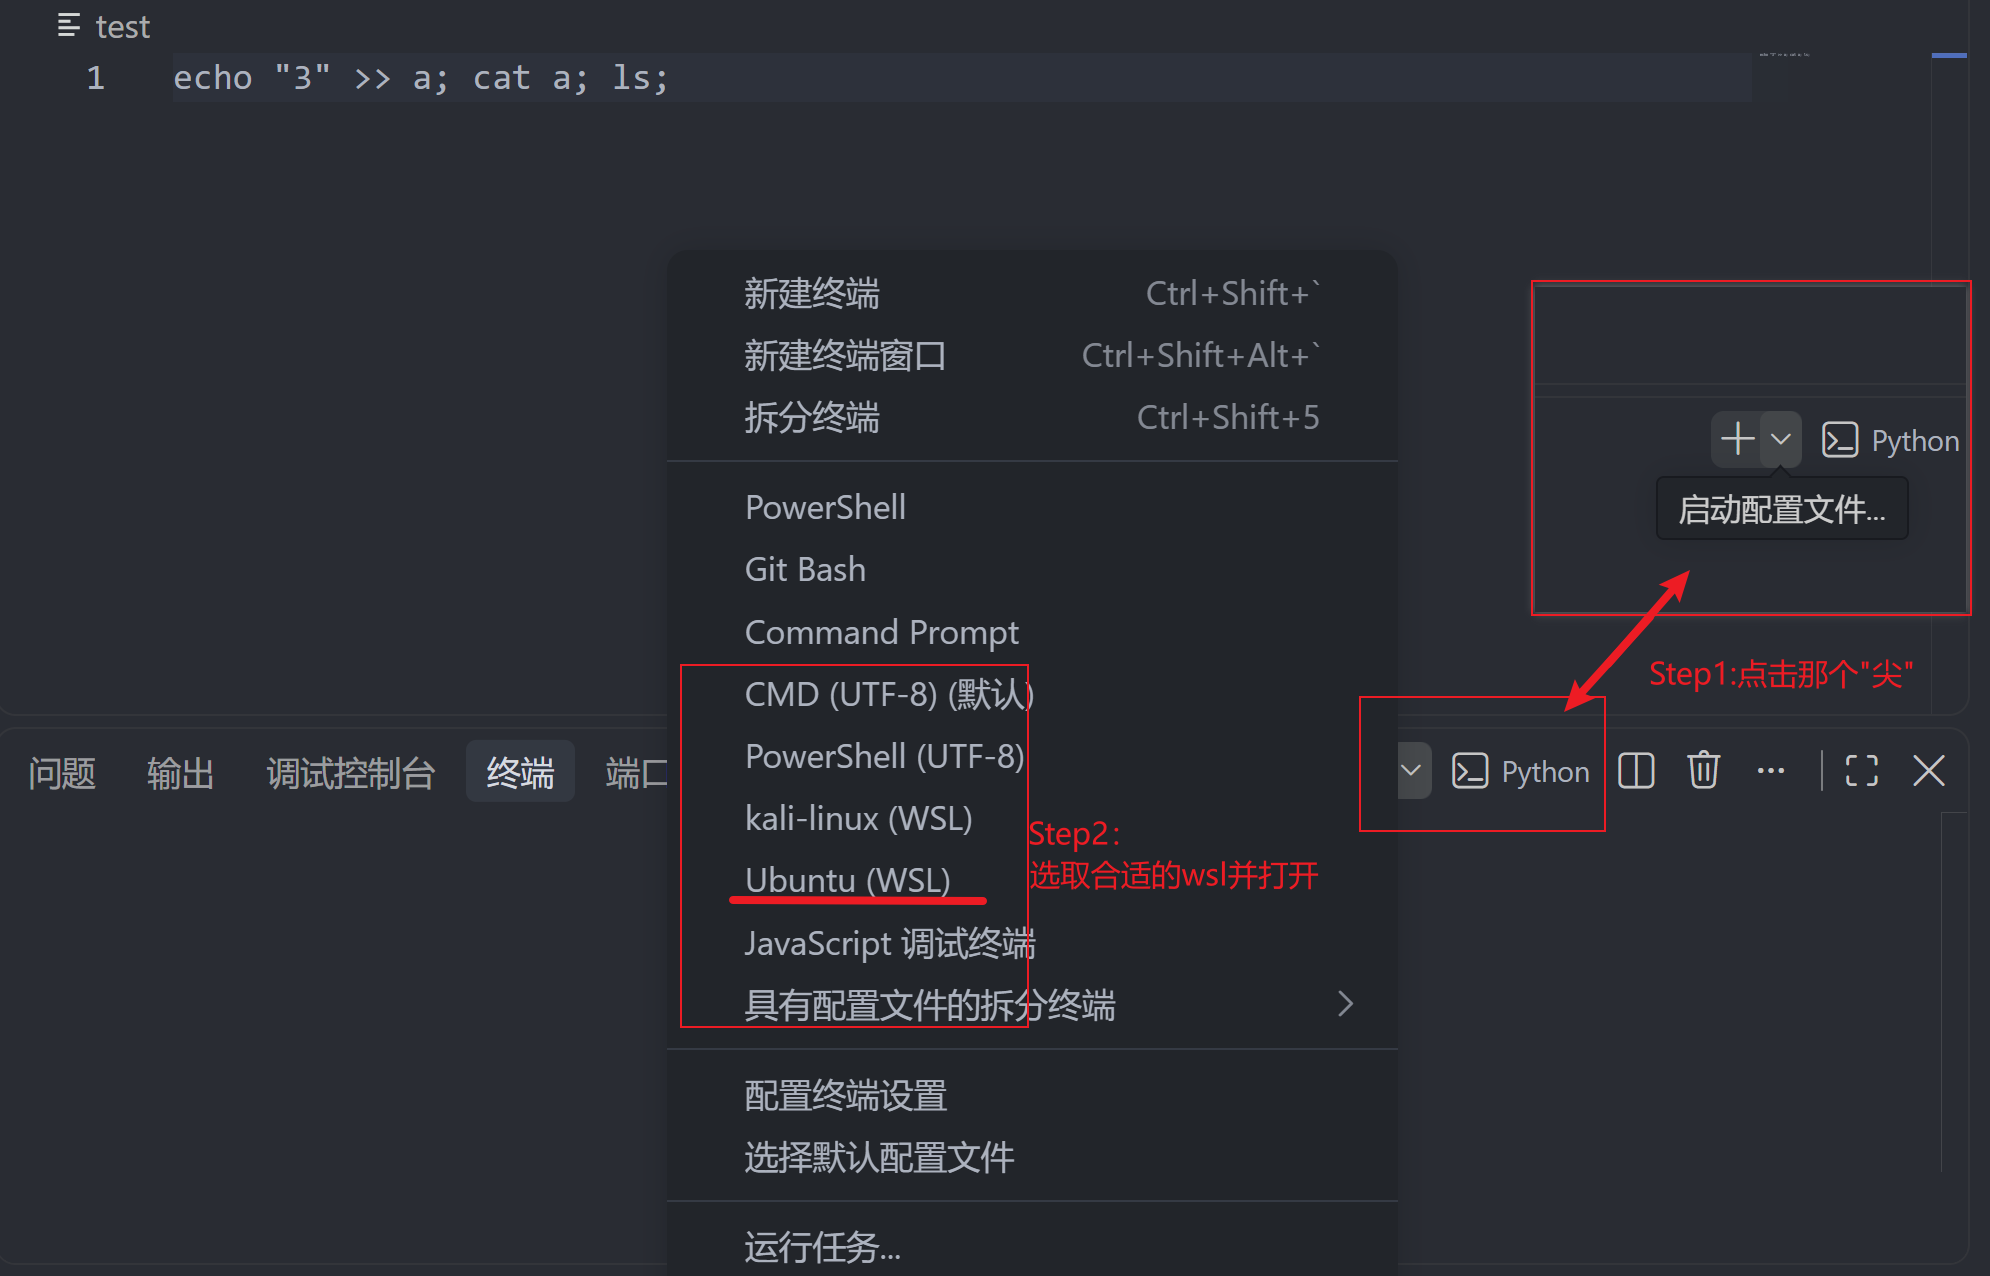Open the 调试控制台 tab
Image resolution: width=1990 pixels, height=1276 pixels.
350,773
